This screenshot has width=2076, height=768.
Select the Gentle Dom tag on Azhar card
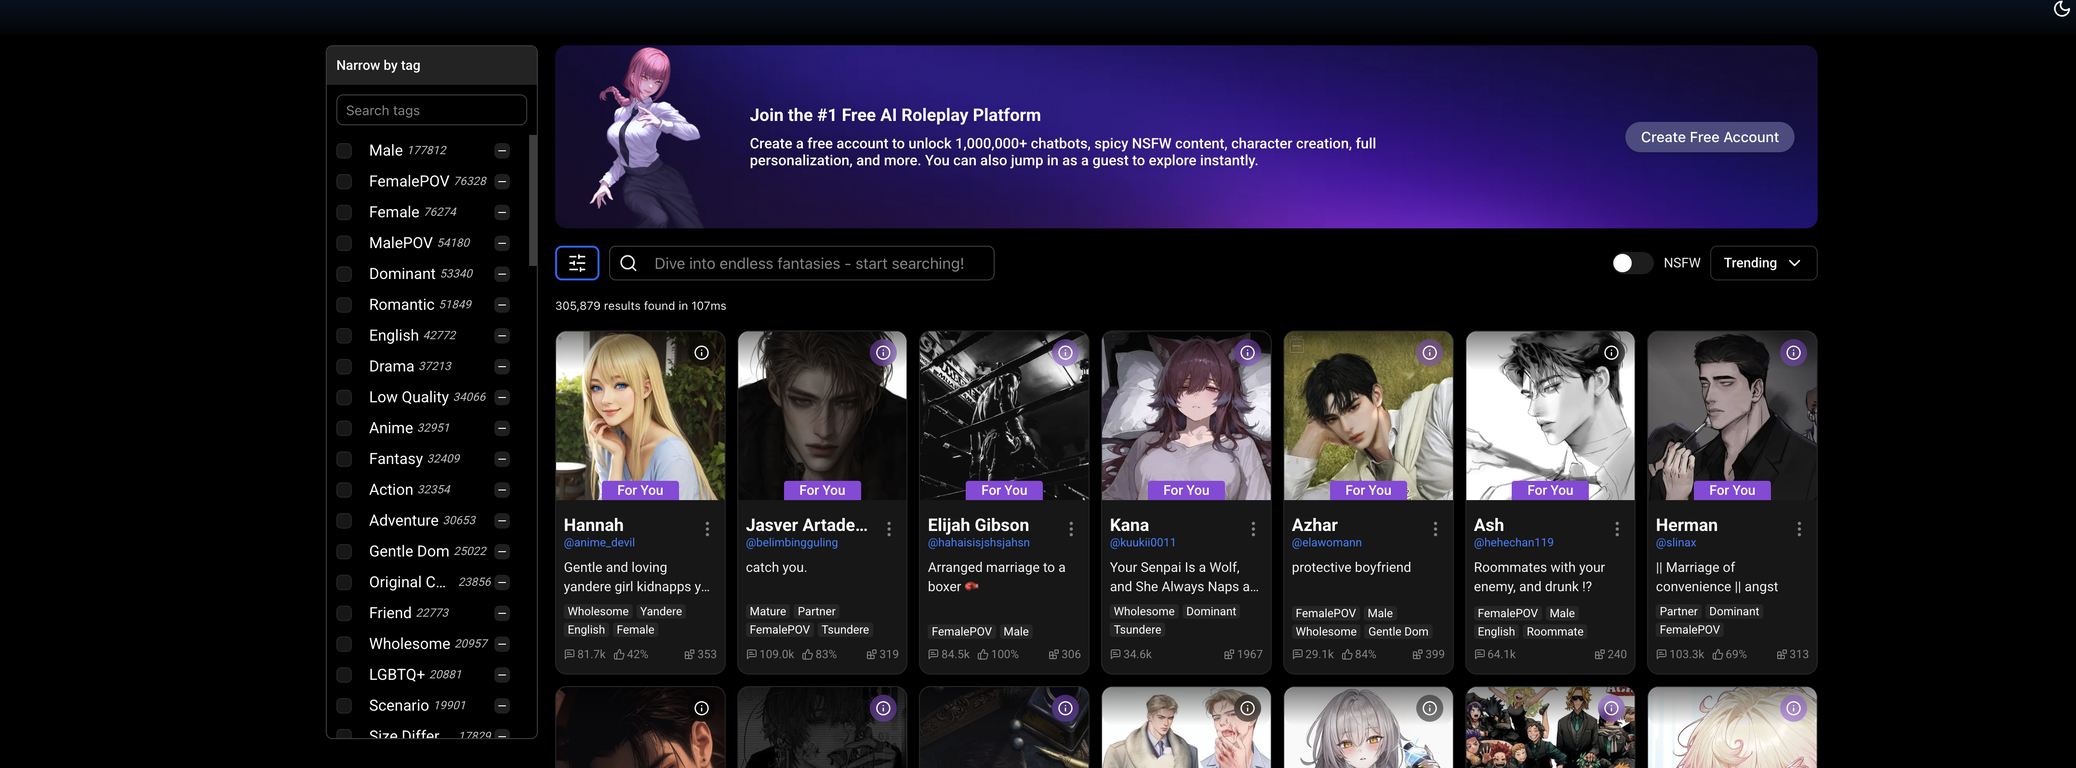pos(1398,631)
